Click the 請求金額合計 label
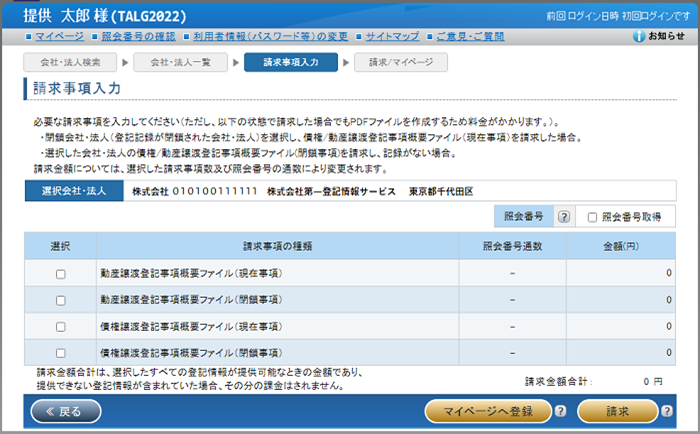The image size is (700, 434). click(558, 382)
